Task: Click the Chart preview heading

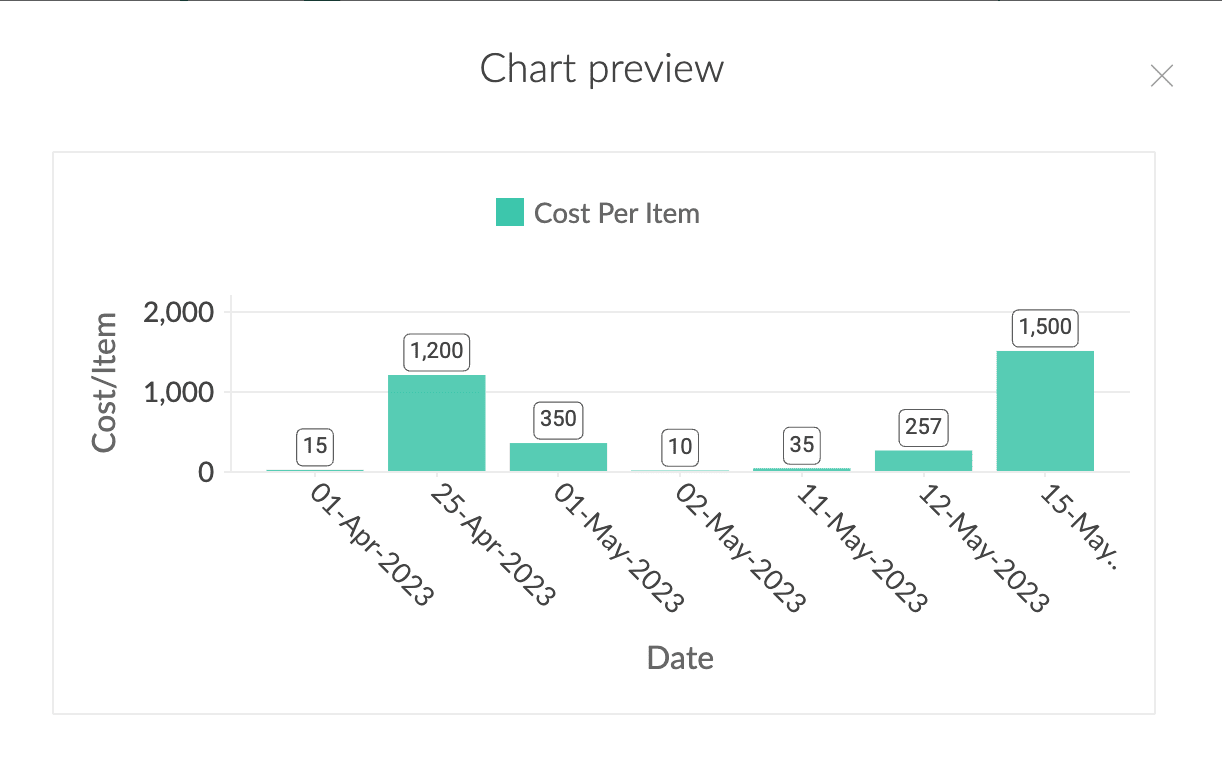Action: 602,69
